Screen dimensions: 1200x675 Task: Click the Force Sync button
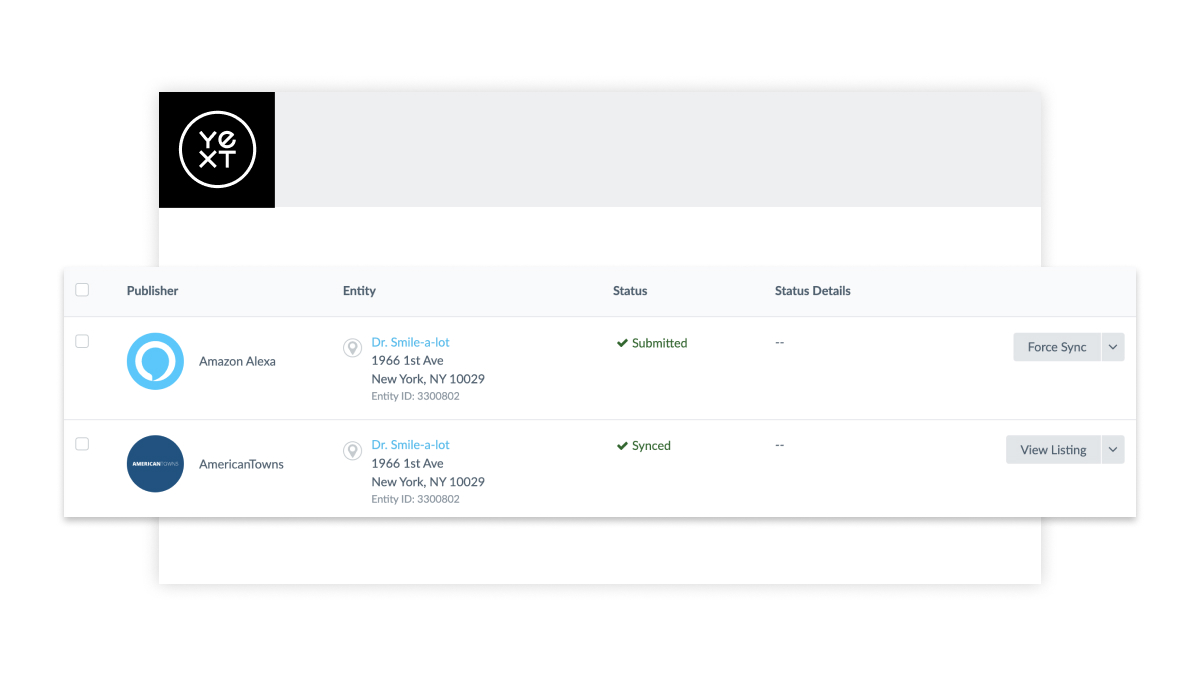tap(1057, 347)
